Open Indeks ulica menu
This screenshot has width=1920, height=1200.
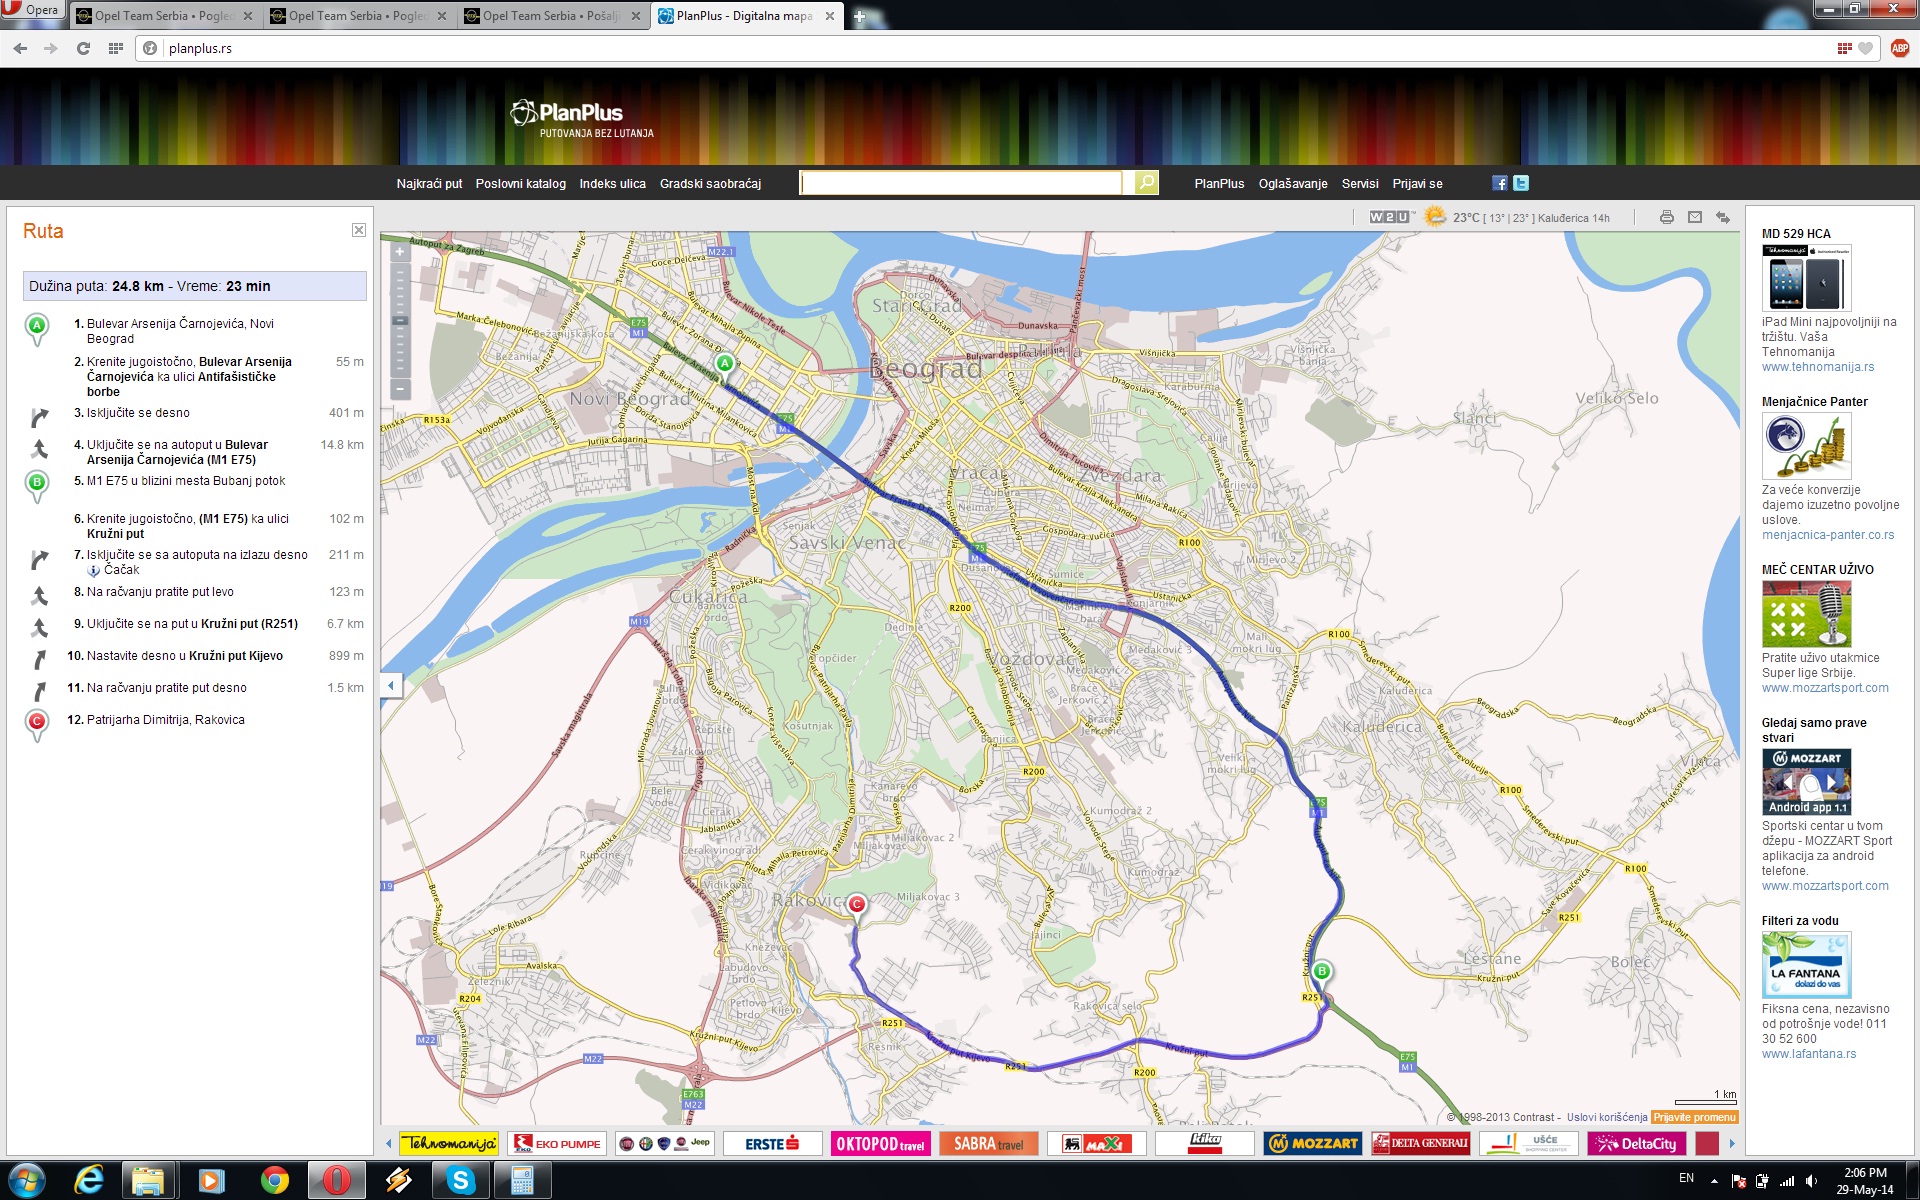pyautogui.click(x=613, y=184)
